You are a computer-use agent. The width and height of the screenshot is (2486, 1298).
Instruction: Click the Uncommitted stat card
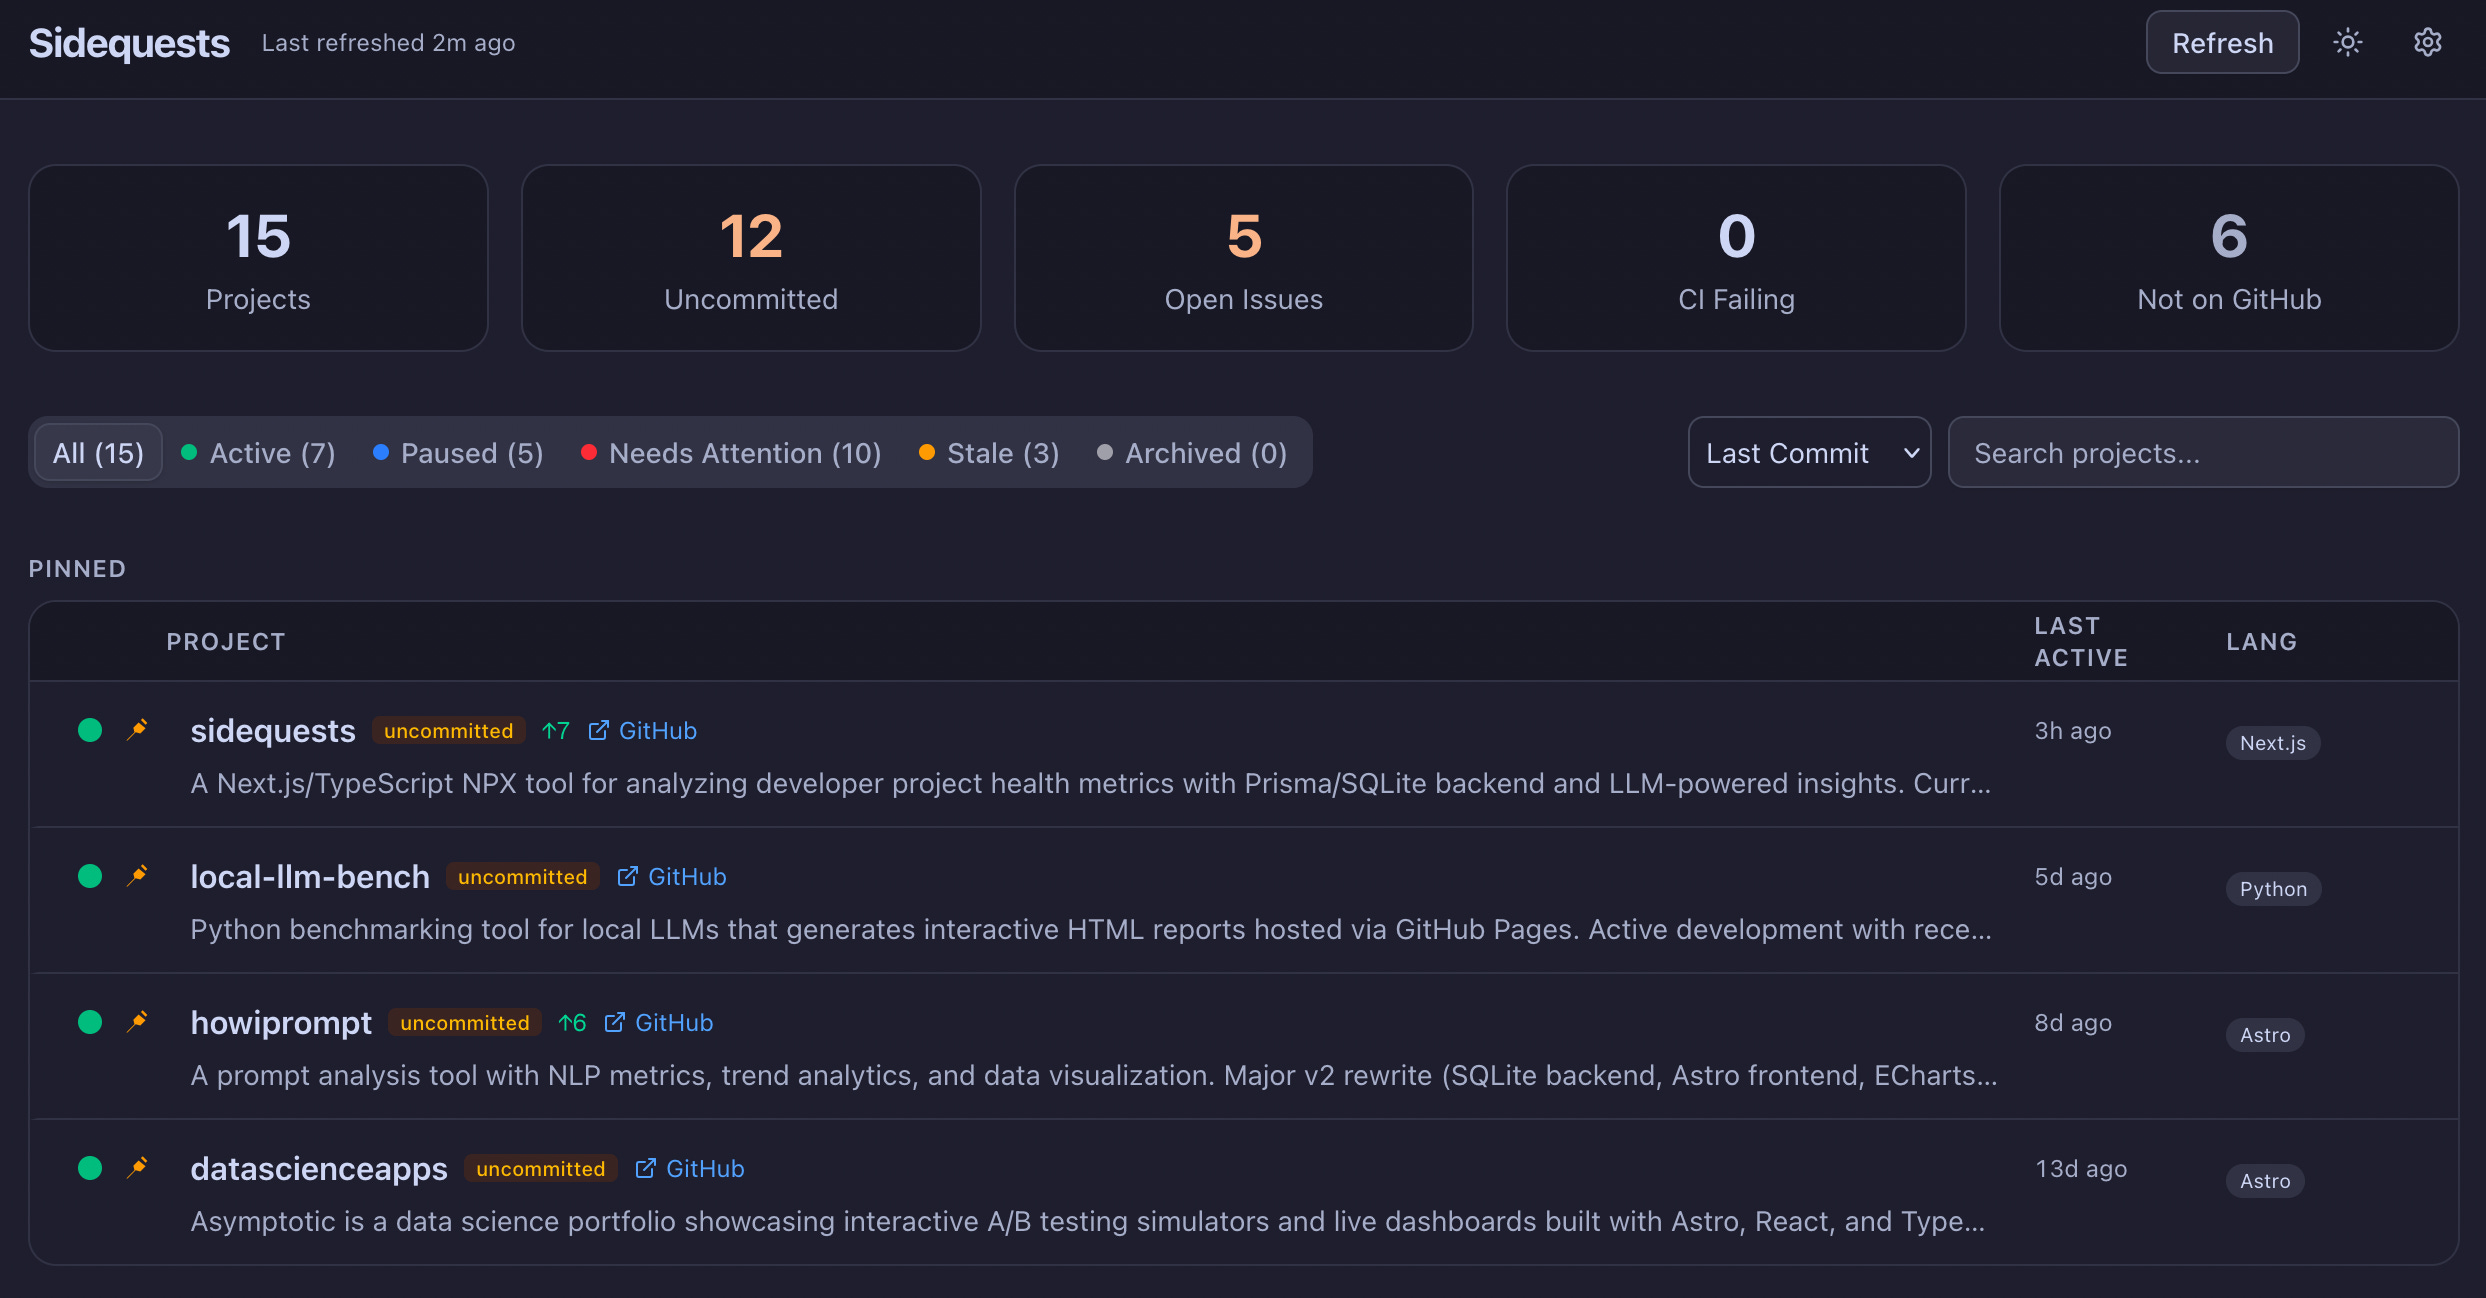[750, 258]
